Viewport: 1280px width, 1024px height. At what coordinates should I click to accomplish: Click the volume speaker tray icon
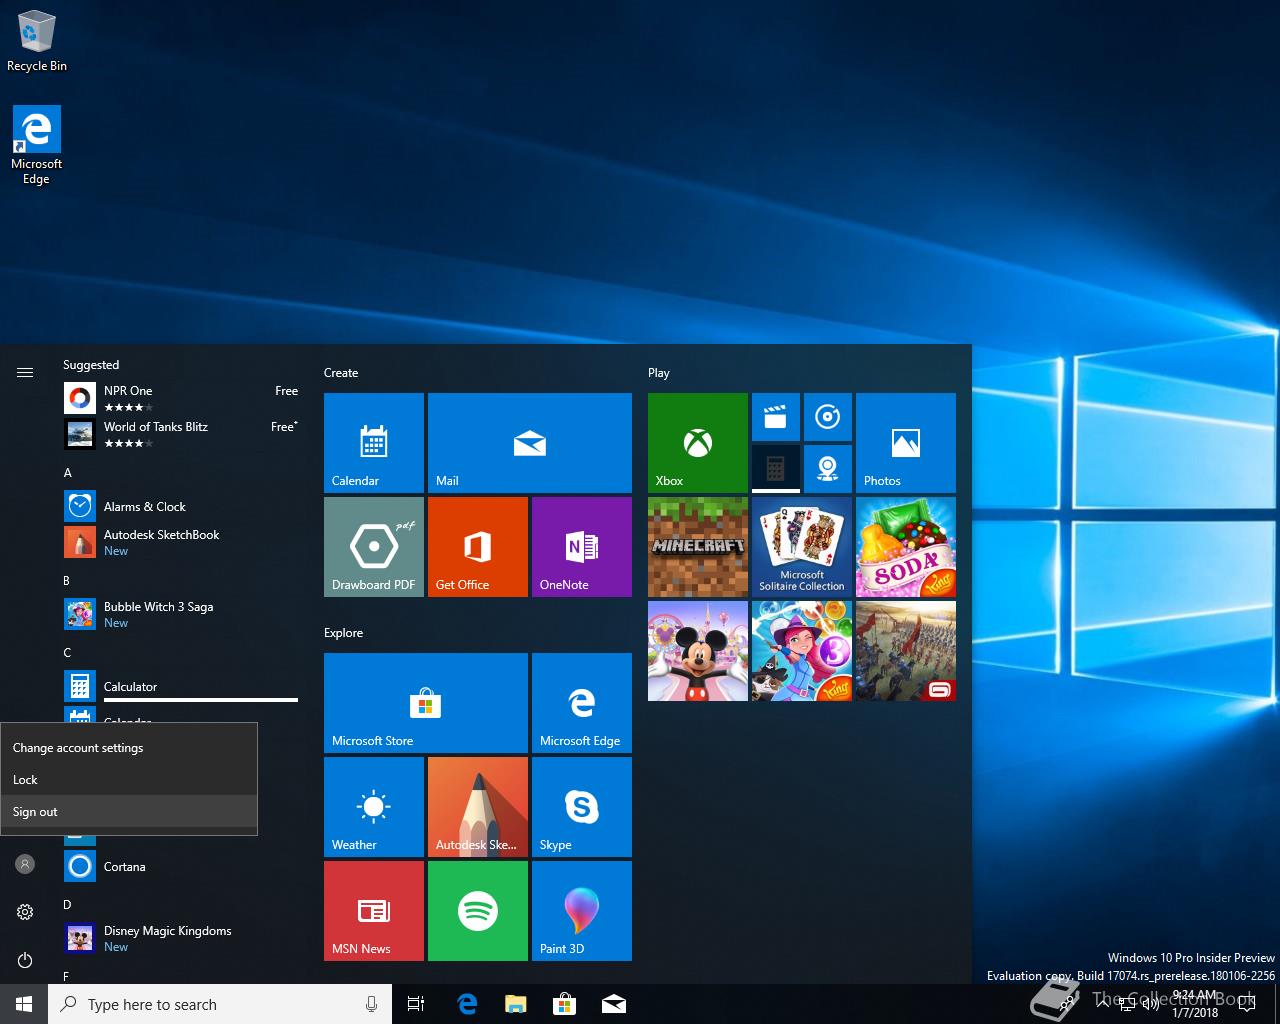[1151, 1004]
